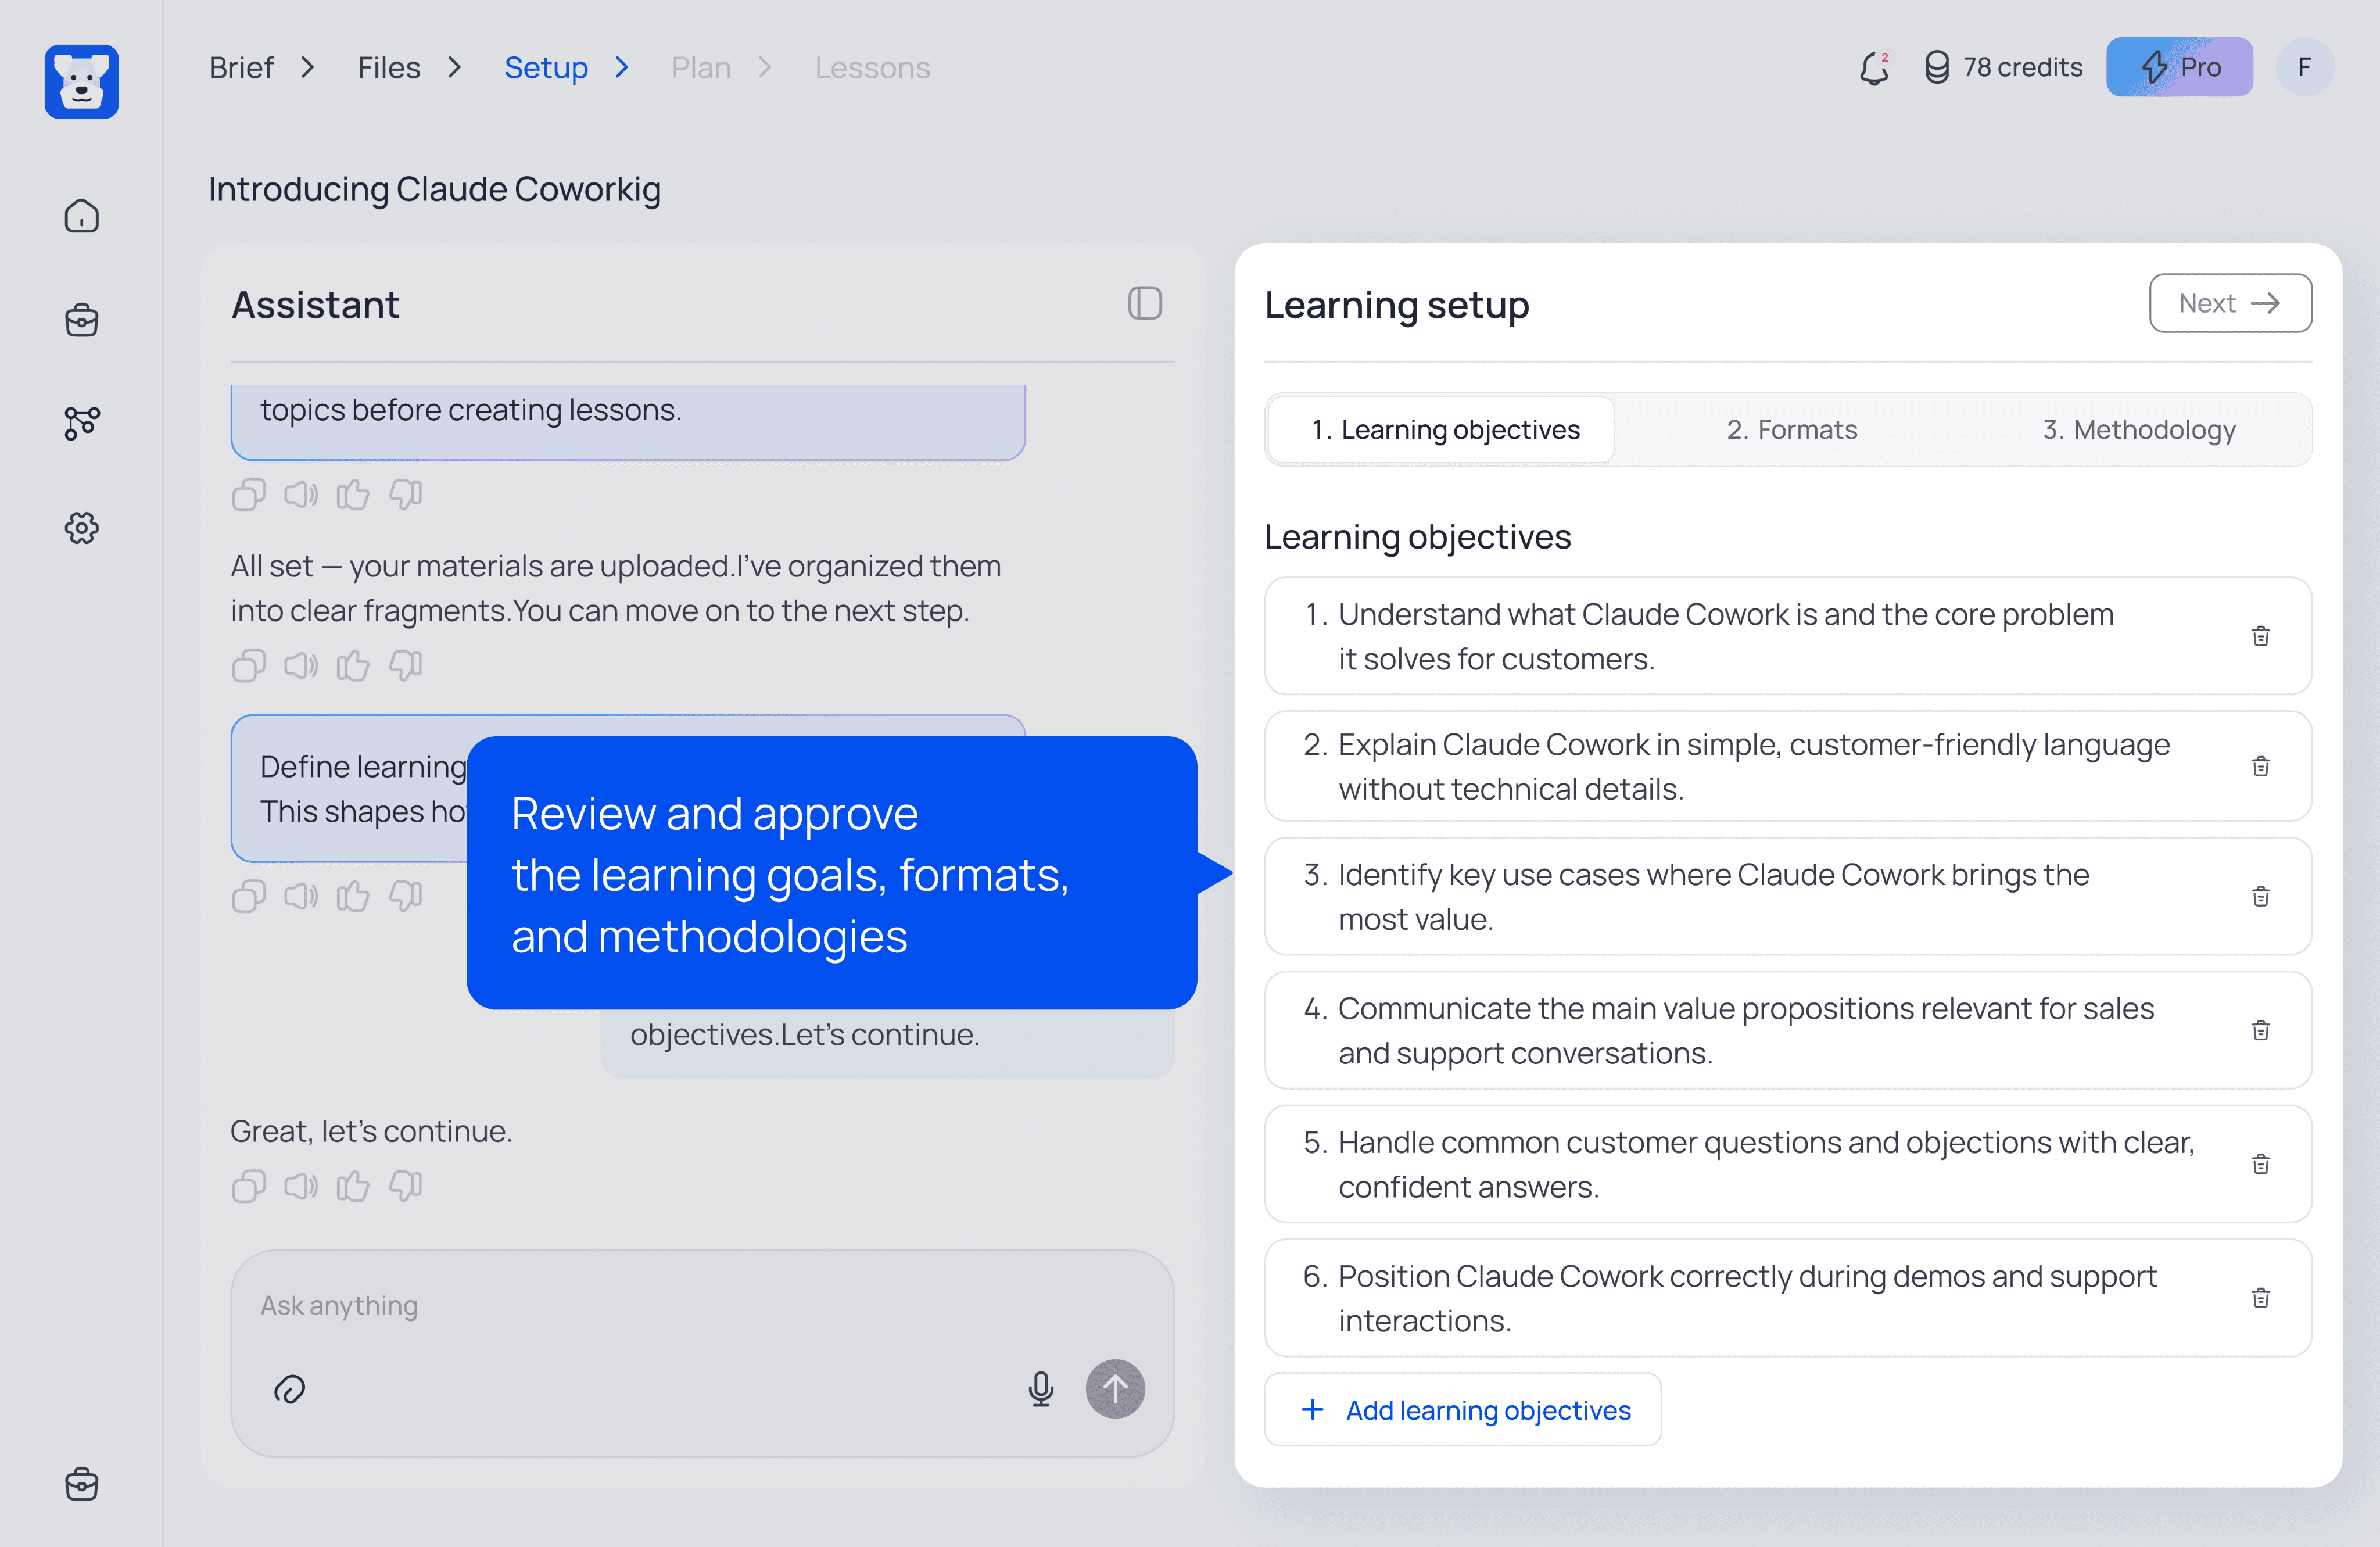Thumbs down the 'All set' message
The height and width of the screenshot is (1547, 2380).
pyautogui.click(x=405, y=665)
